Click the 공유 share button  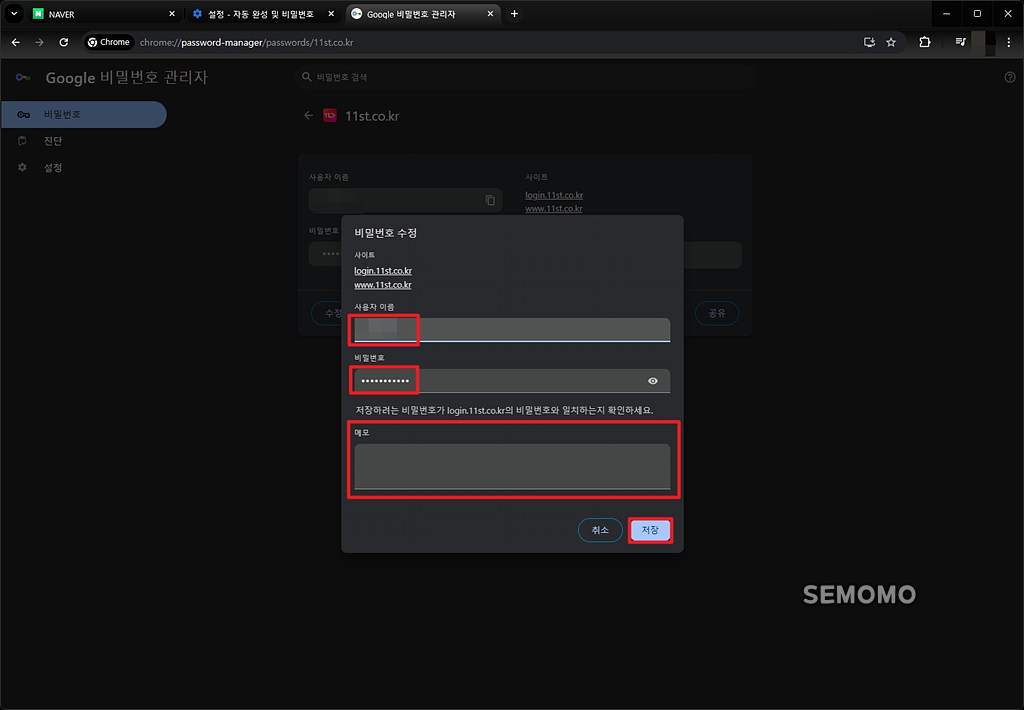[717, 314]
